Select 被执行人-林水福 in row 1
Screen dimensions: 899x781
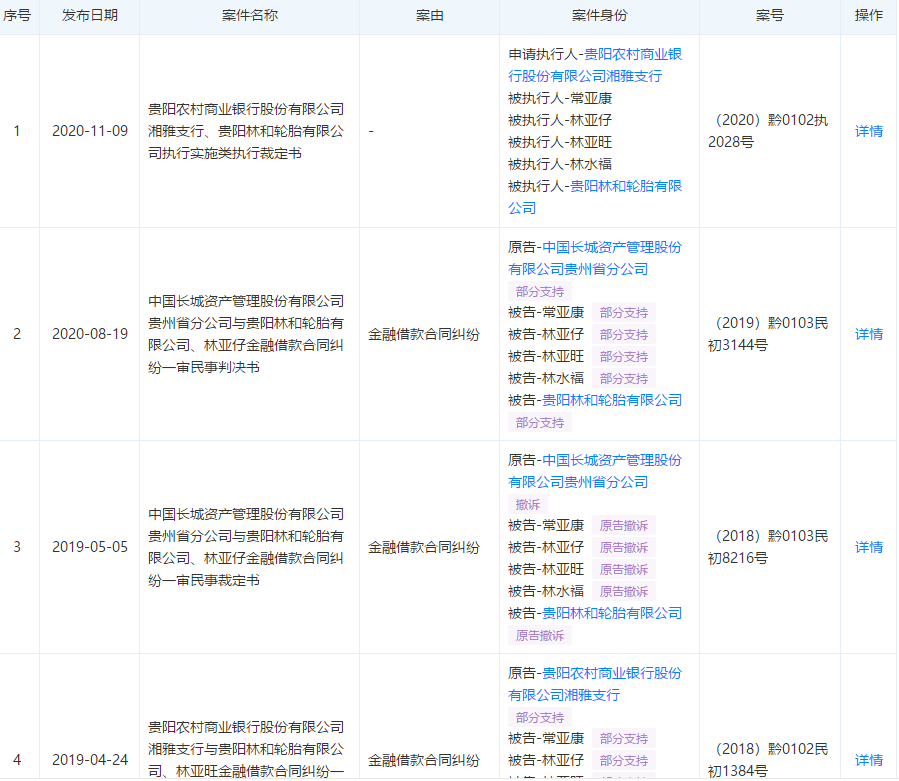(x=560, y=165)
